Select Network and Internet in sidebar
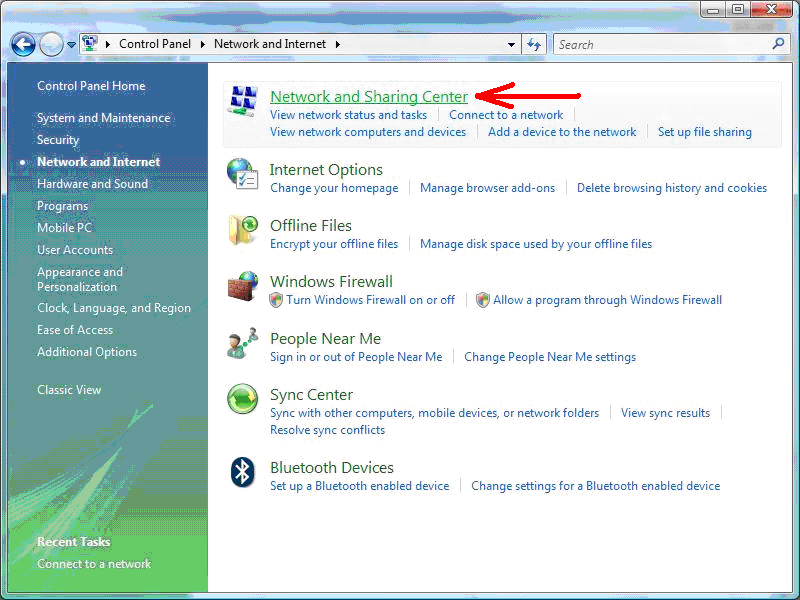The width and height of the screenshot is (800, 600). point(98,162)
